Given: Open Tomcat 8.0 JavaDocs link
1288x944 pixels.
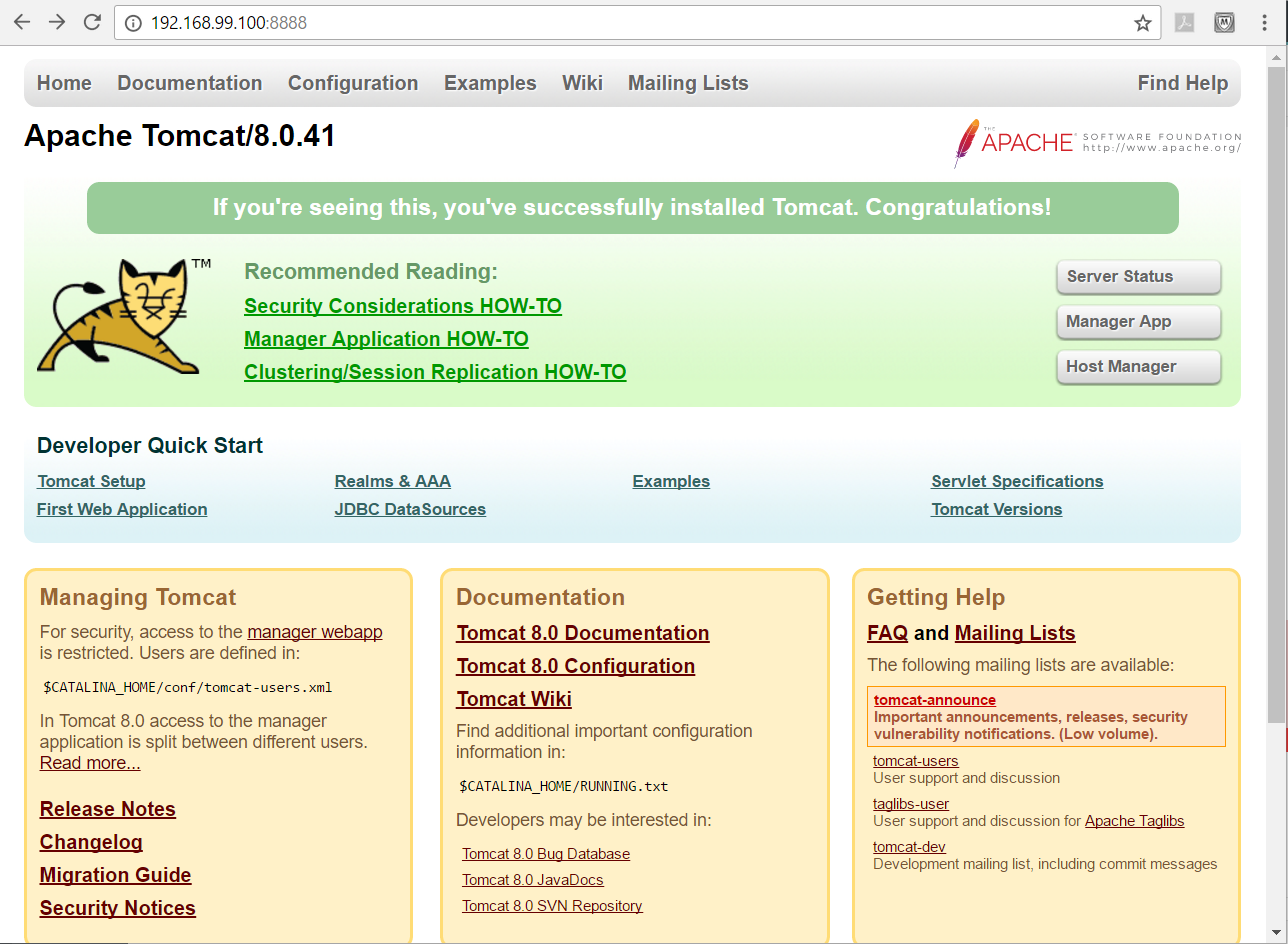Looking at the screenshot, I should (x=533, y=880).
